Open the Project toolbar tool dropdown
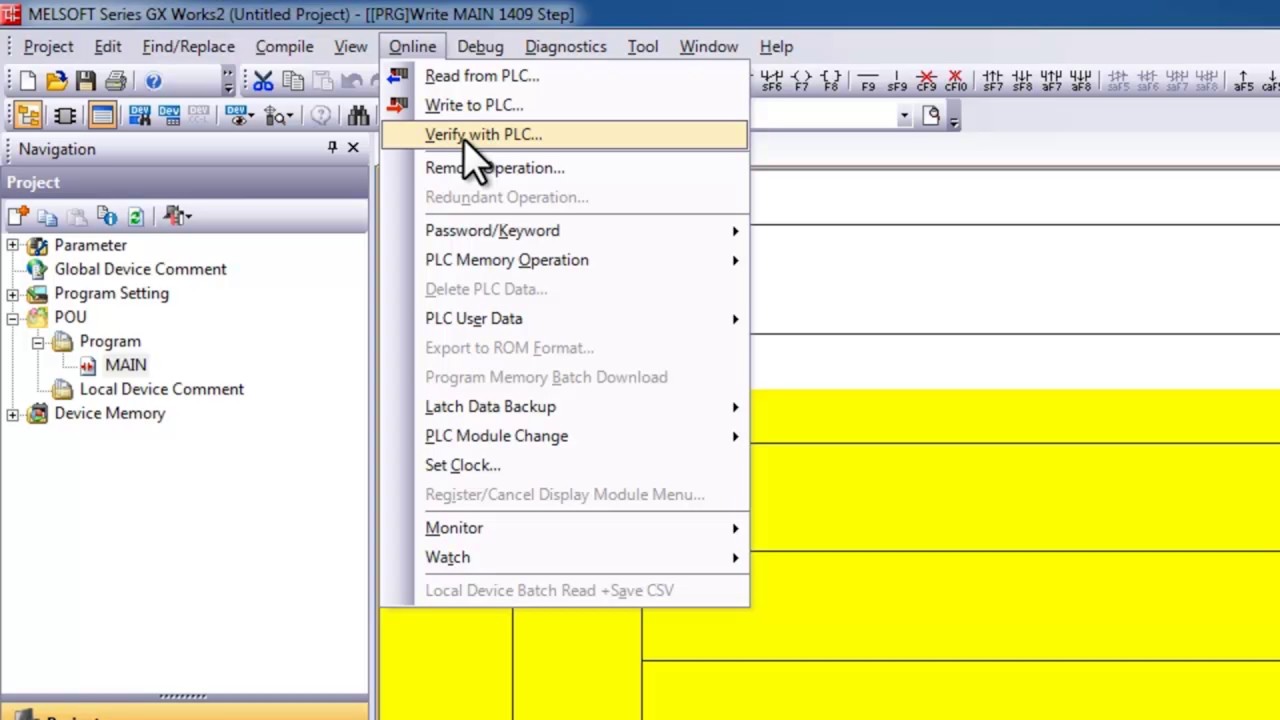This screenshot has height=720, width=1280. coord(177,216)
